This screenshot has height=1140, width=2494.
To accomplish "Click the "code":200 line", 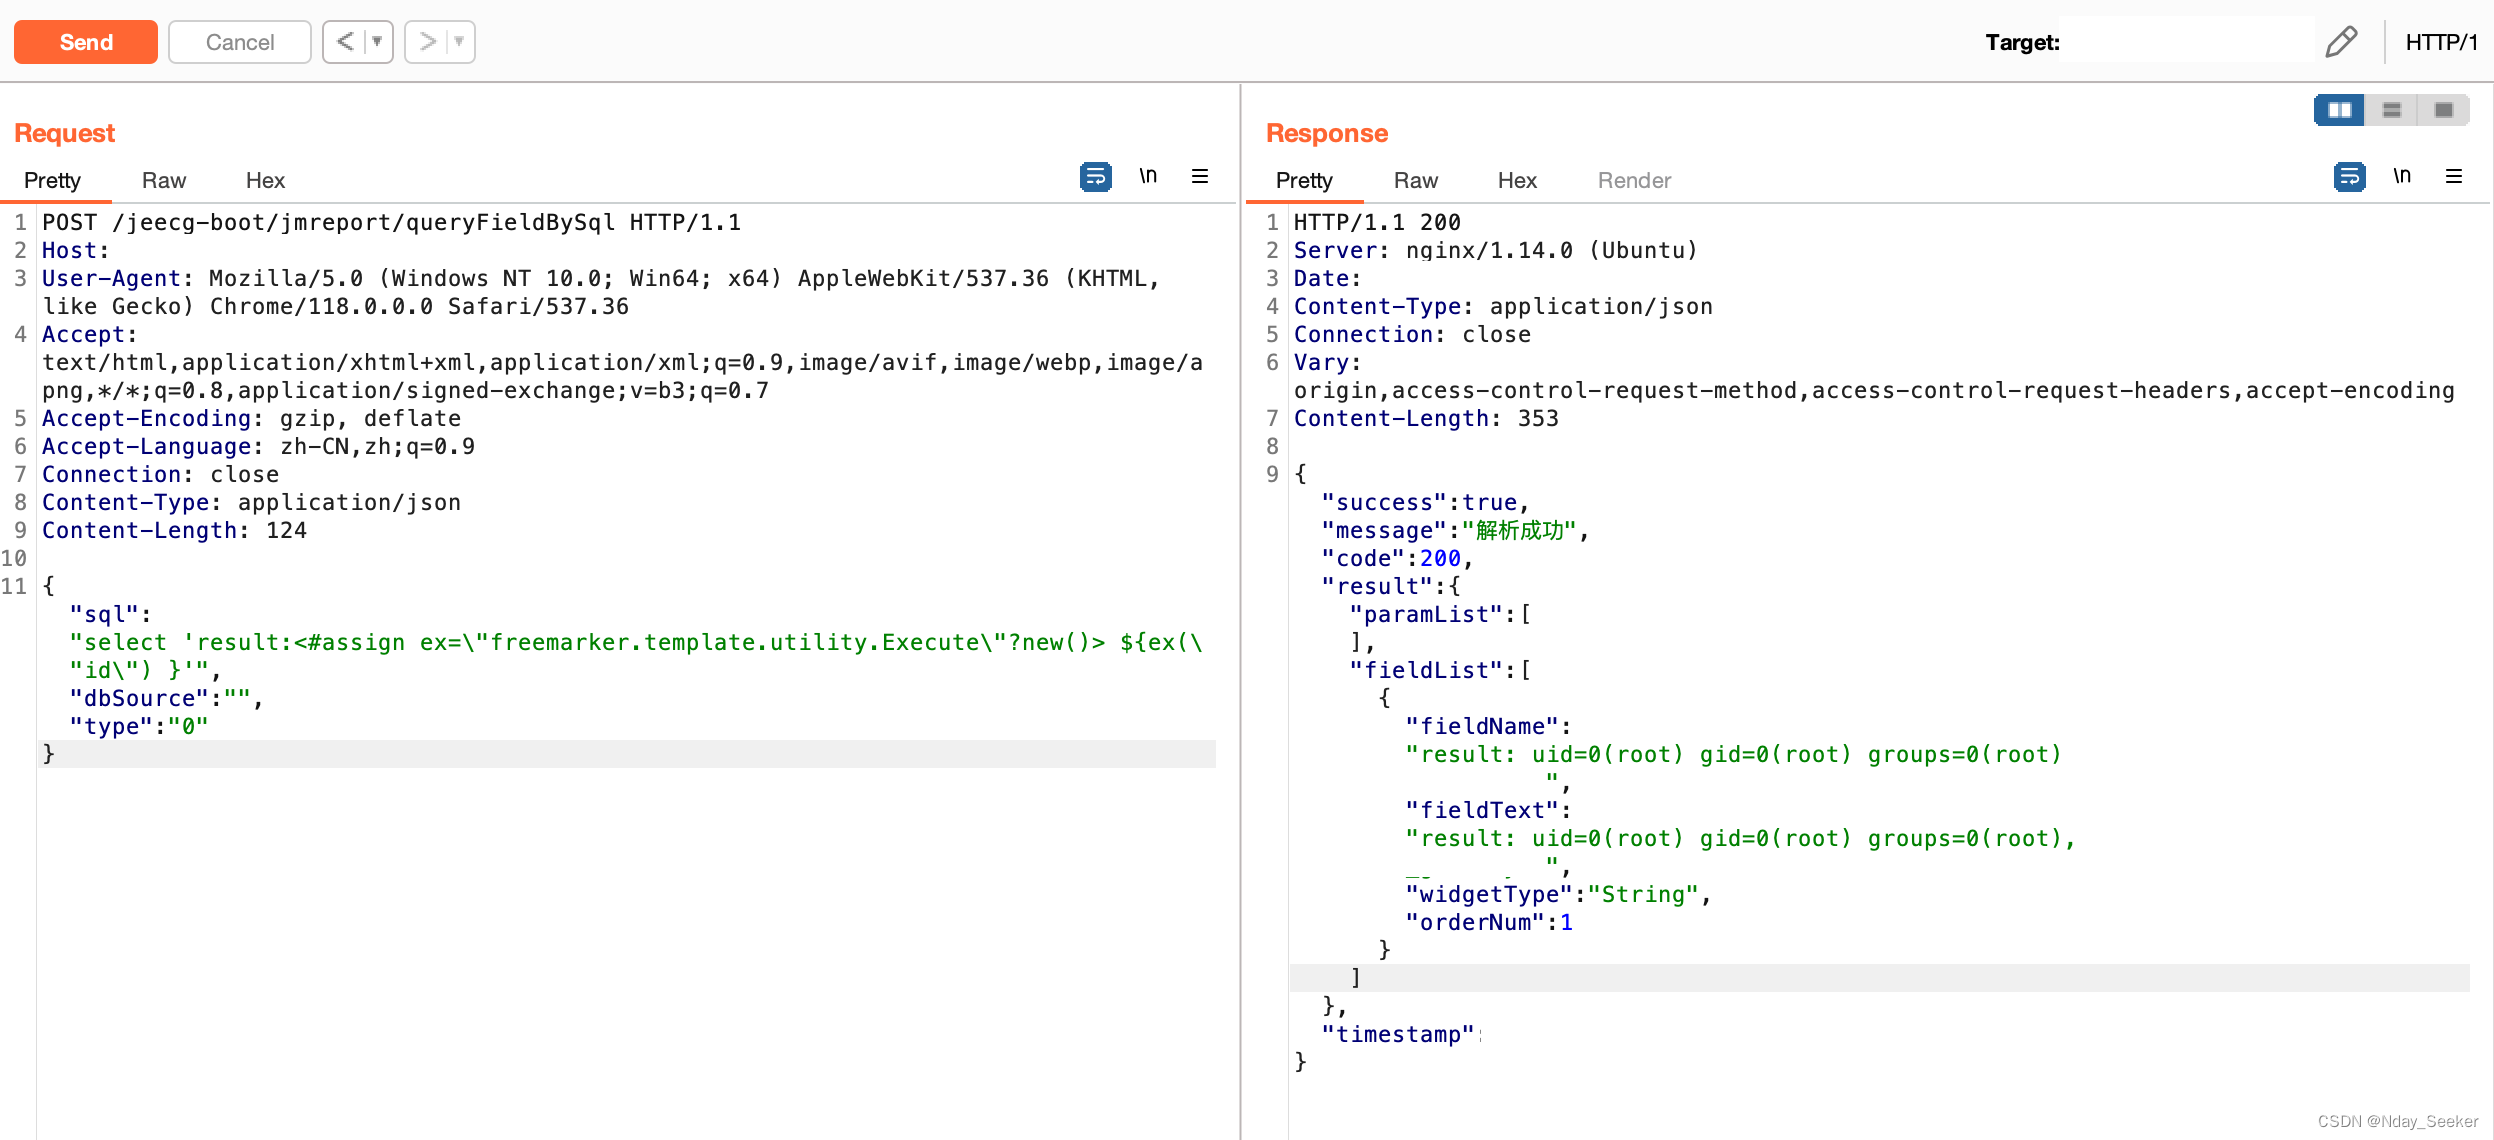I will coord(1397,559).
